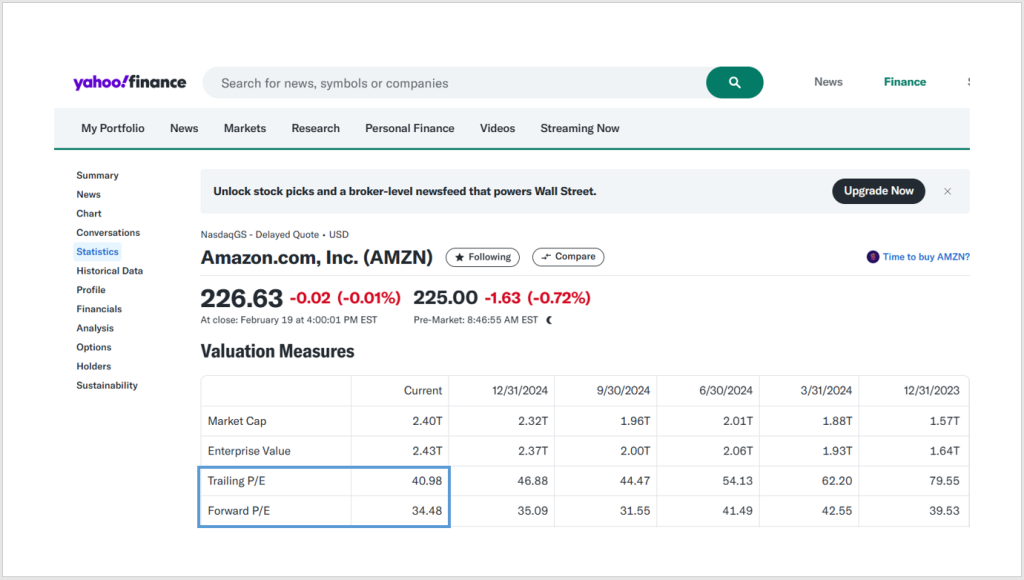
Task: Click the Yahoo Finance logo
Action: coord(129,82)
